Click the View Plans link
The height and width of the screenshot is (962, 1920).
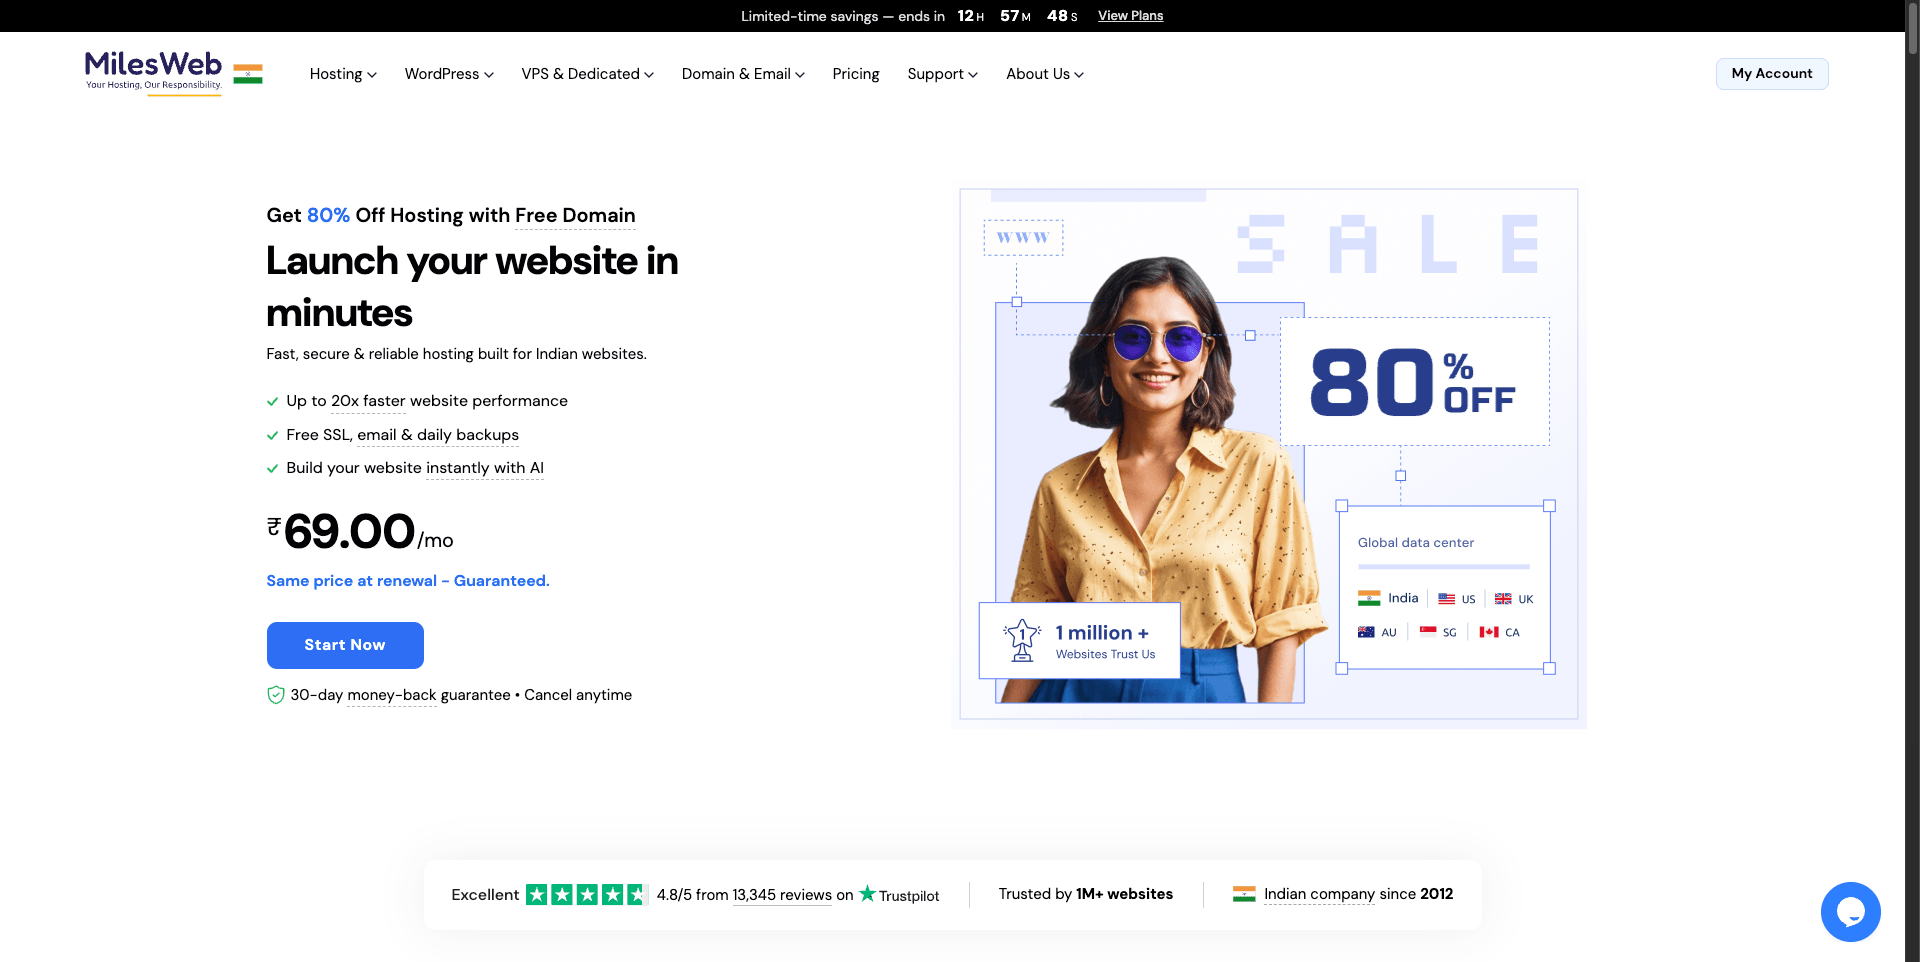pos(1130,16)
